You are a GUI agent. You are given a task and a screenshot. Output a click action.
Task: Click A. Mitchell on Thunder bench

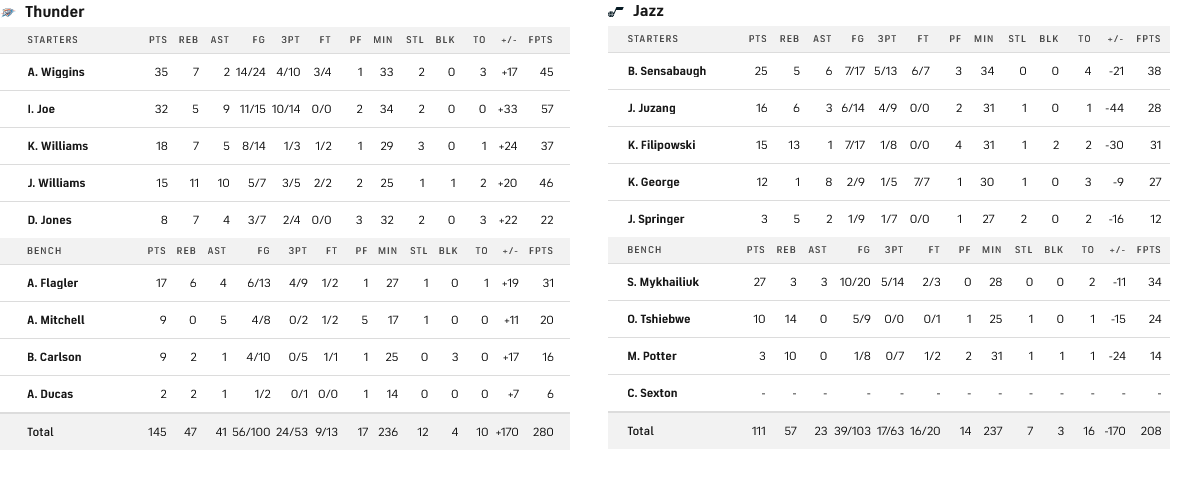pos(56,320)
